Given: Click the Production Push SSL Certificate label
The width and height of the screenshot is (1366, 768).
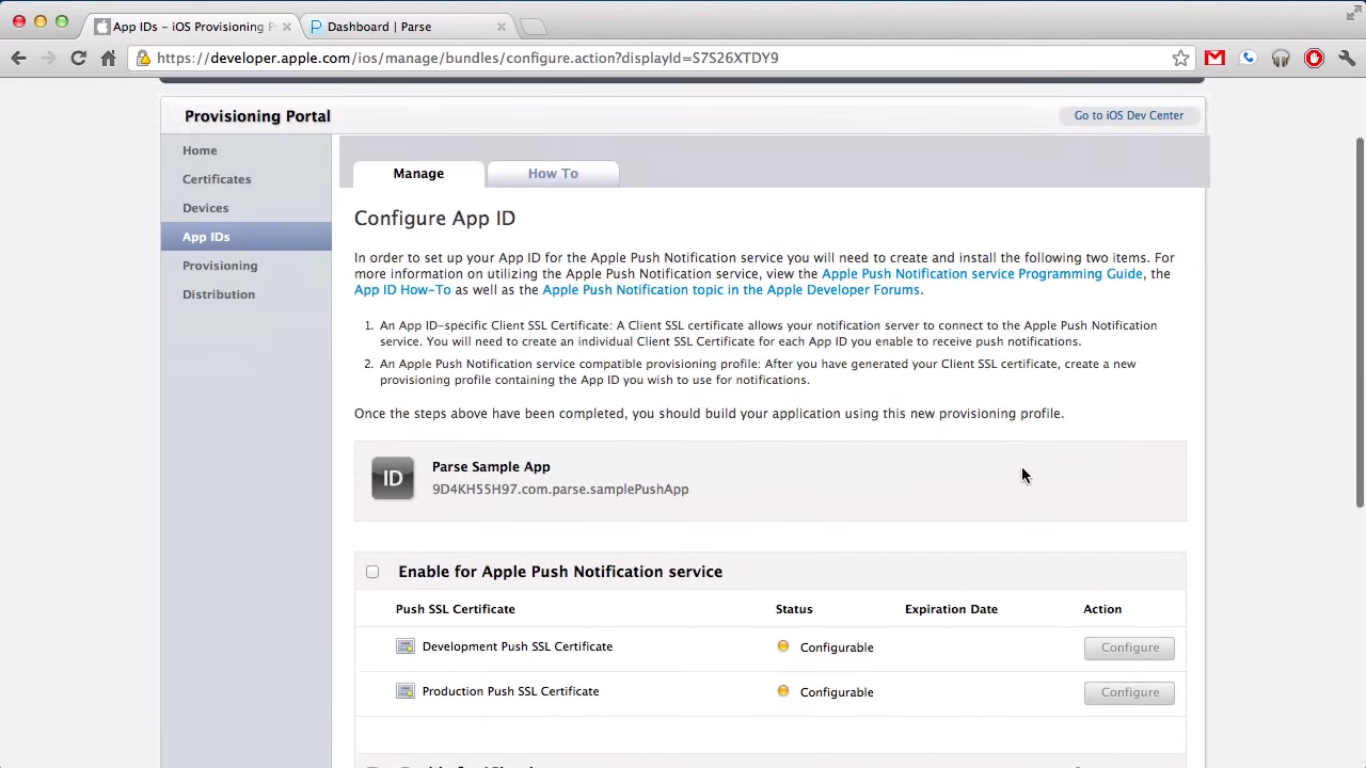Looking at the screenshot, I should (510, 692).
